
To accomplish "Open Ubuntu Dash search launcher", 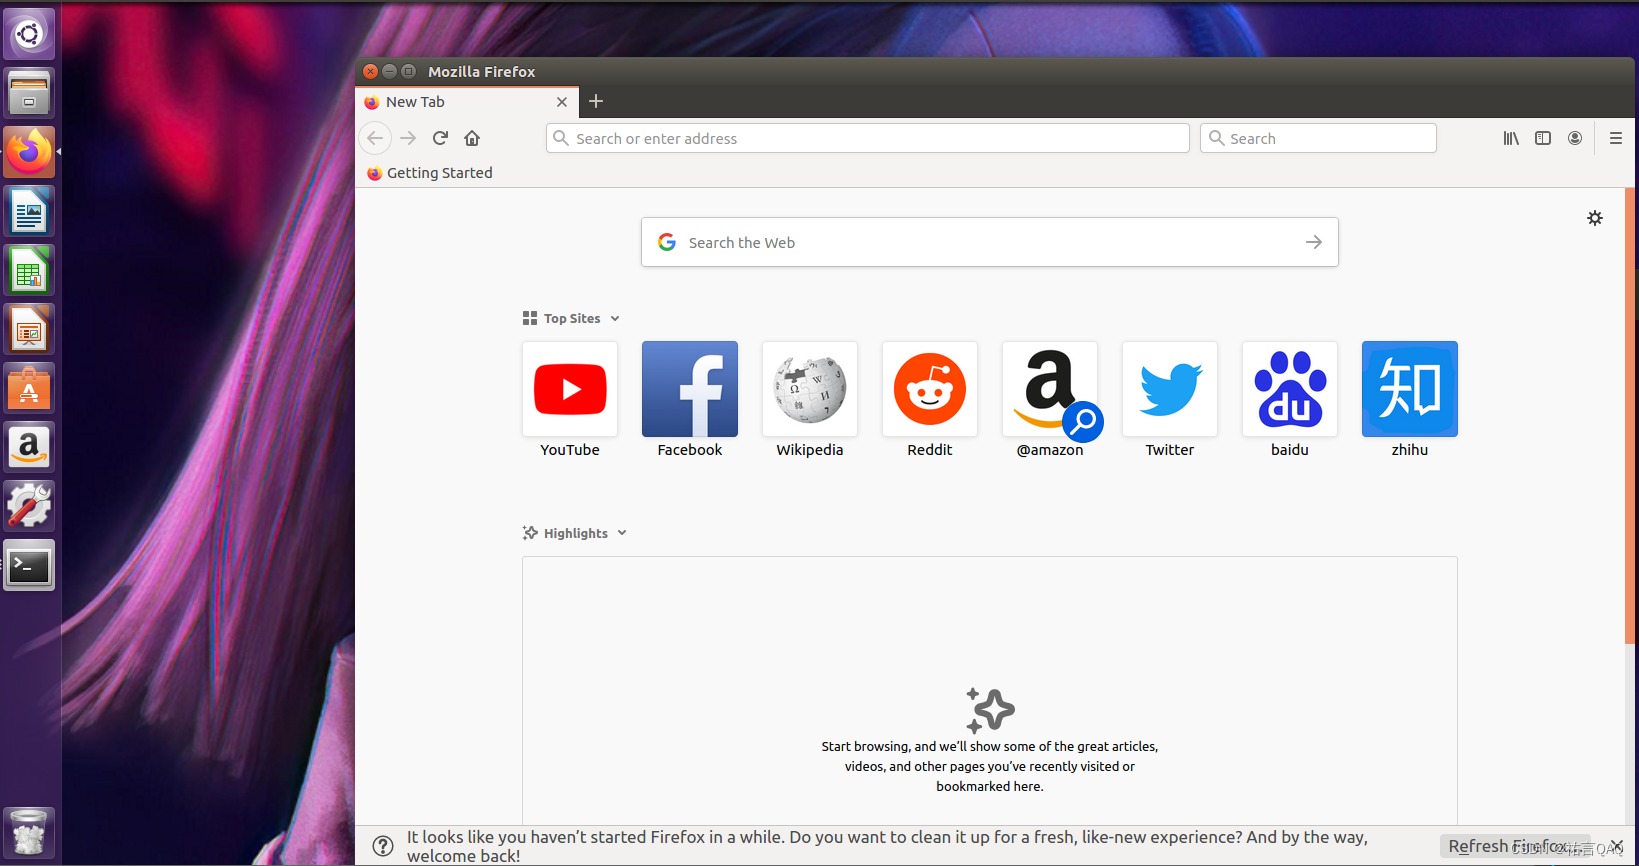I will click(x=29, y=34).
